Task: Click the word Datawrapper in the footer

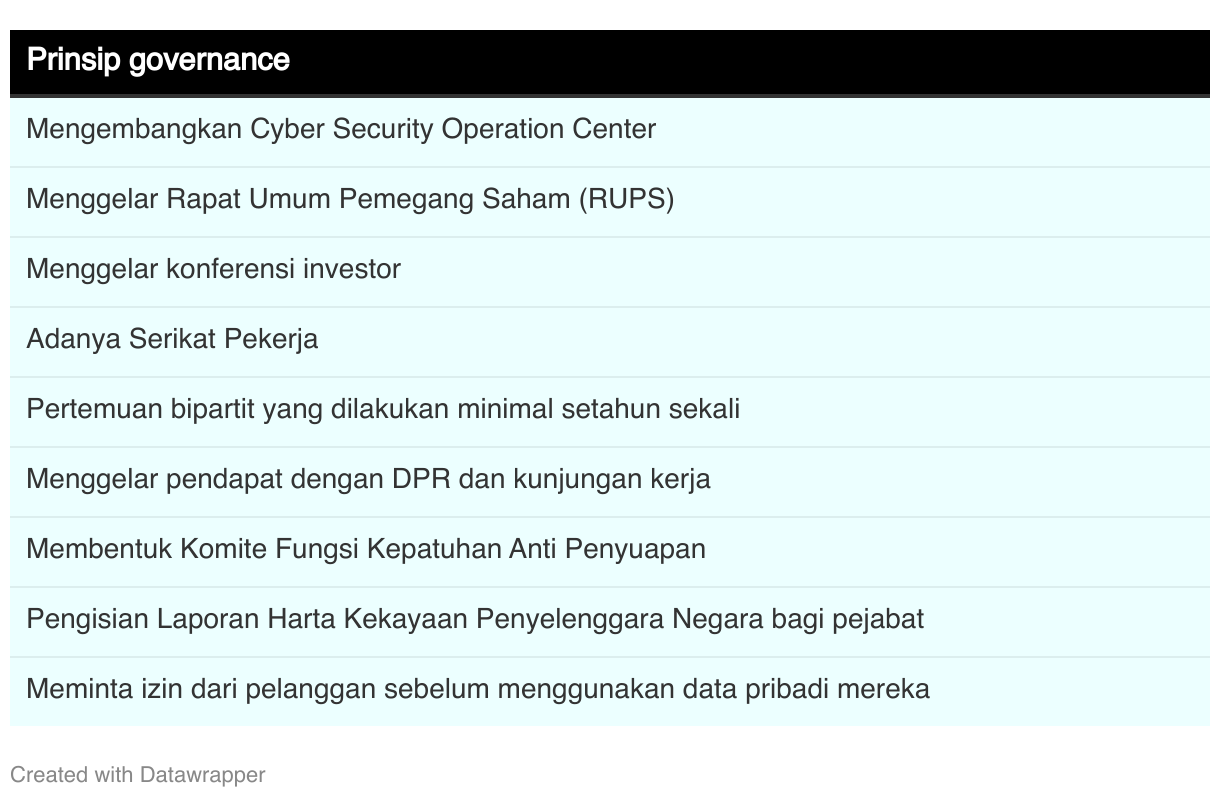Action: (x=202, y=775)
